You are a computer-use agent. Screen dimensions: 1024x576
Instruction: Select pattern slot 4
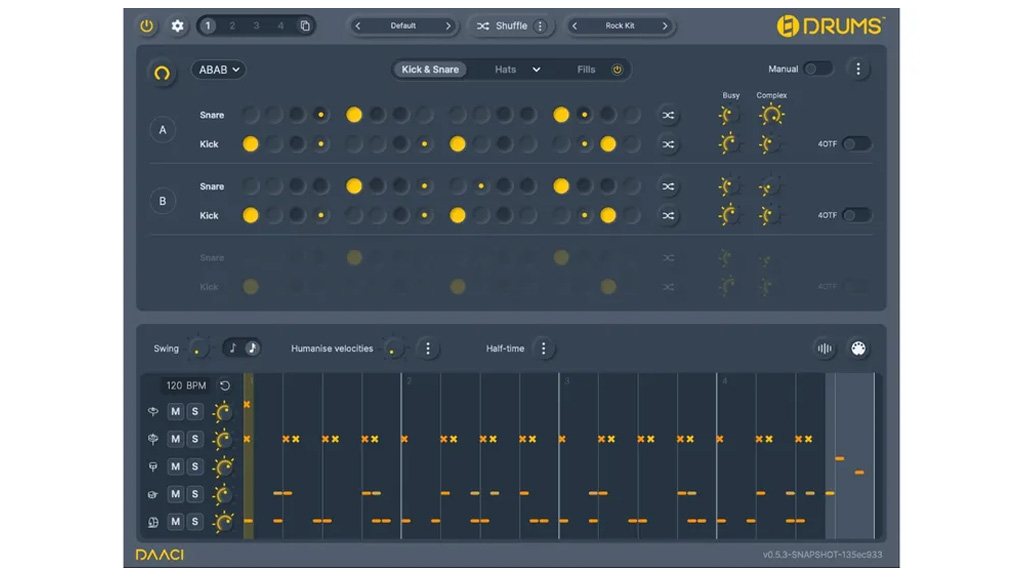pyautogui.click(x=280, y=25)
